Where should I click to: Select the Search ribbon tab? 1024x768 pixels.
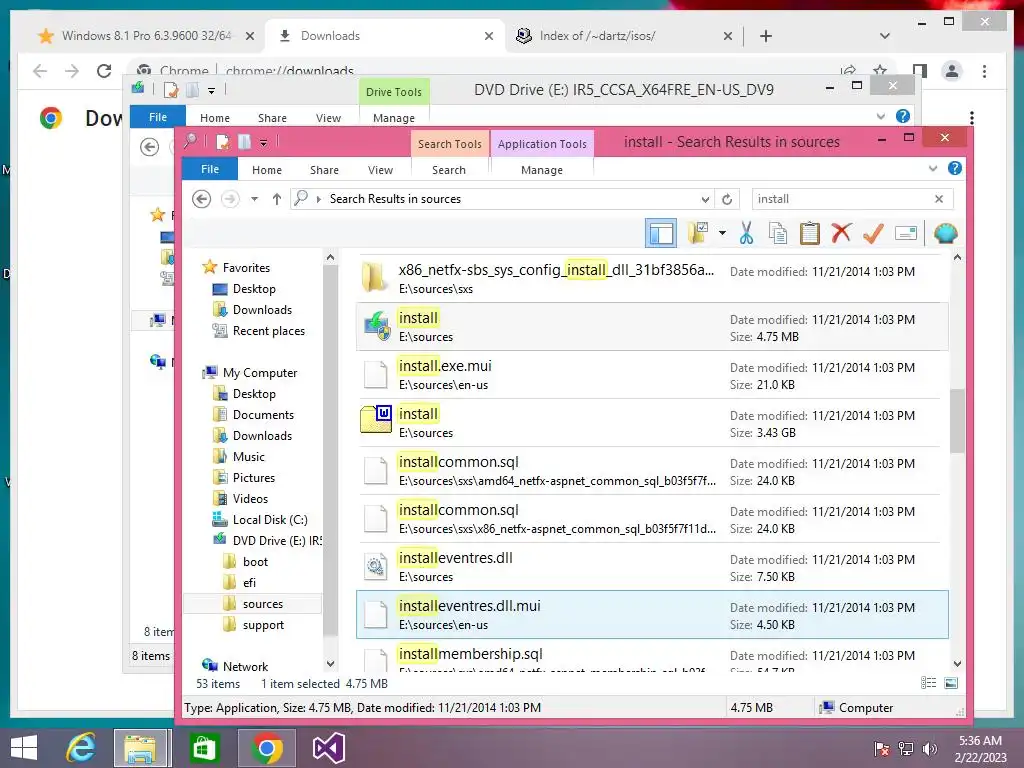(449, 170)
